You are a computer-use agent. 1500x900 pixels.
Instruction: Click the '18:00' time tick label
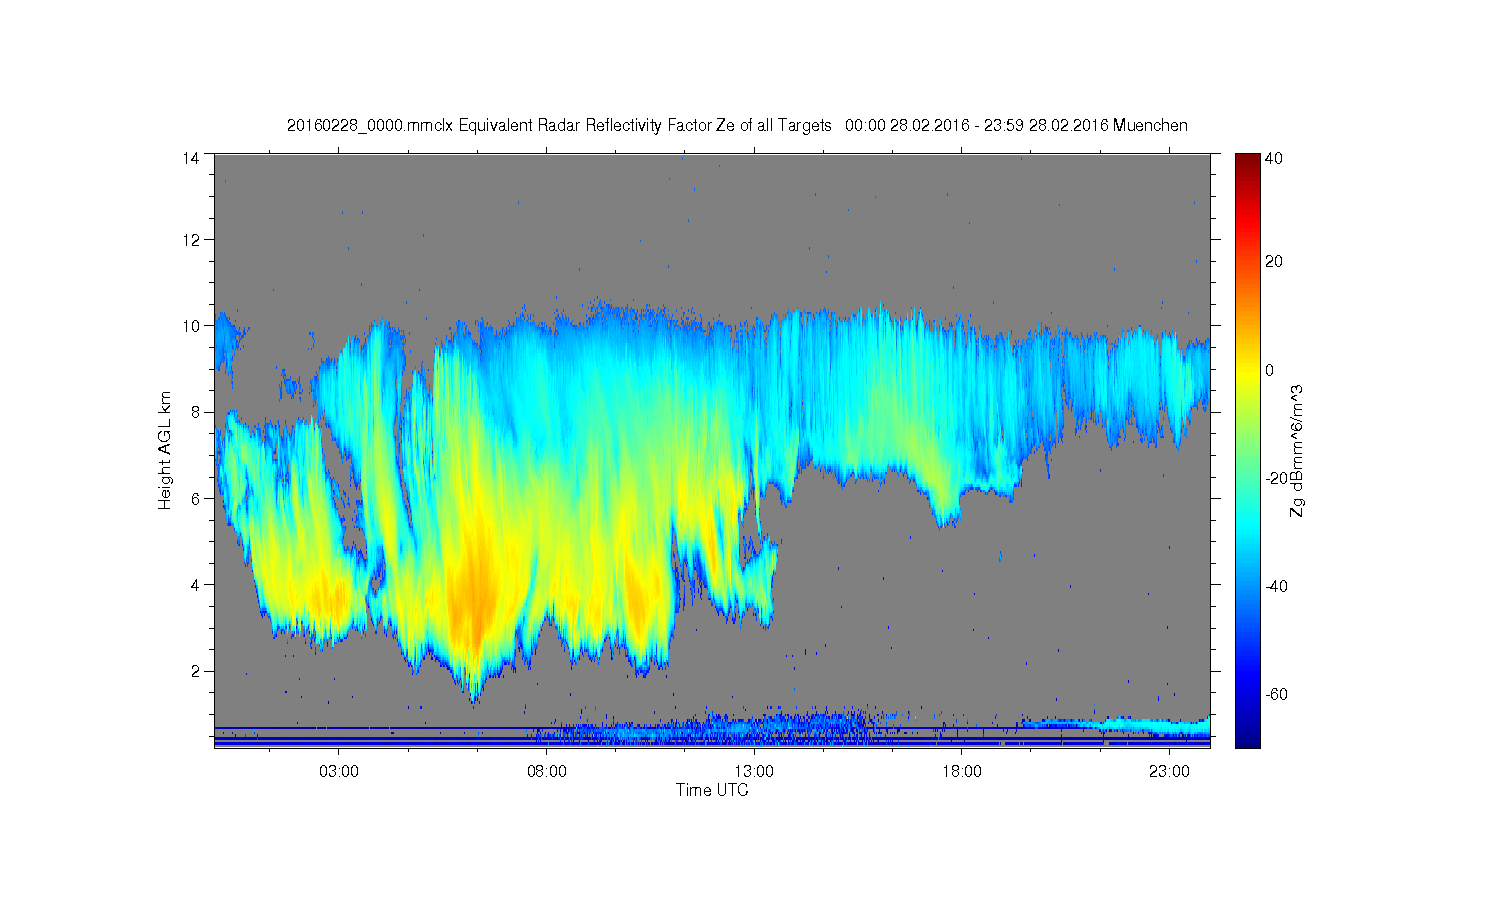(x=962, y=772)
